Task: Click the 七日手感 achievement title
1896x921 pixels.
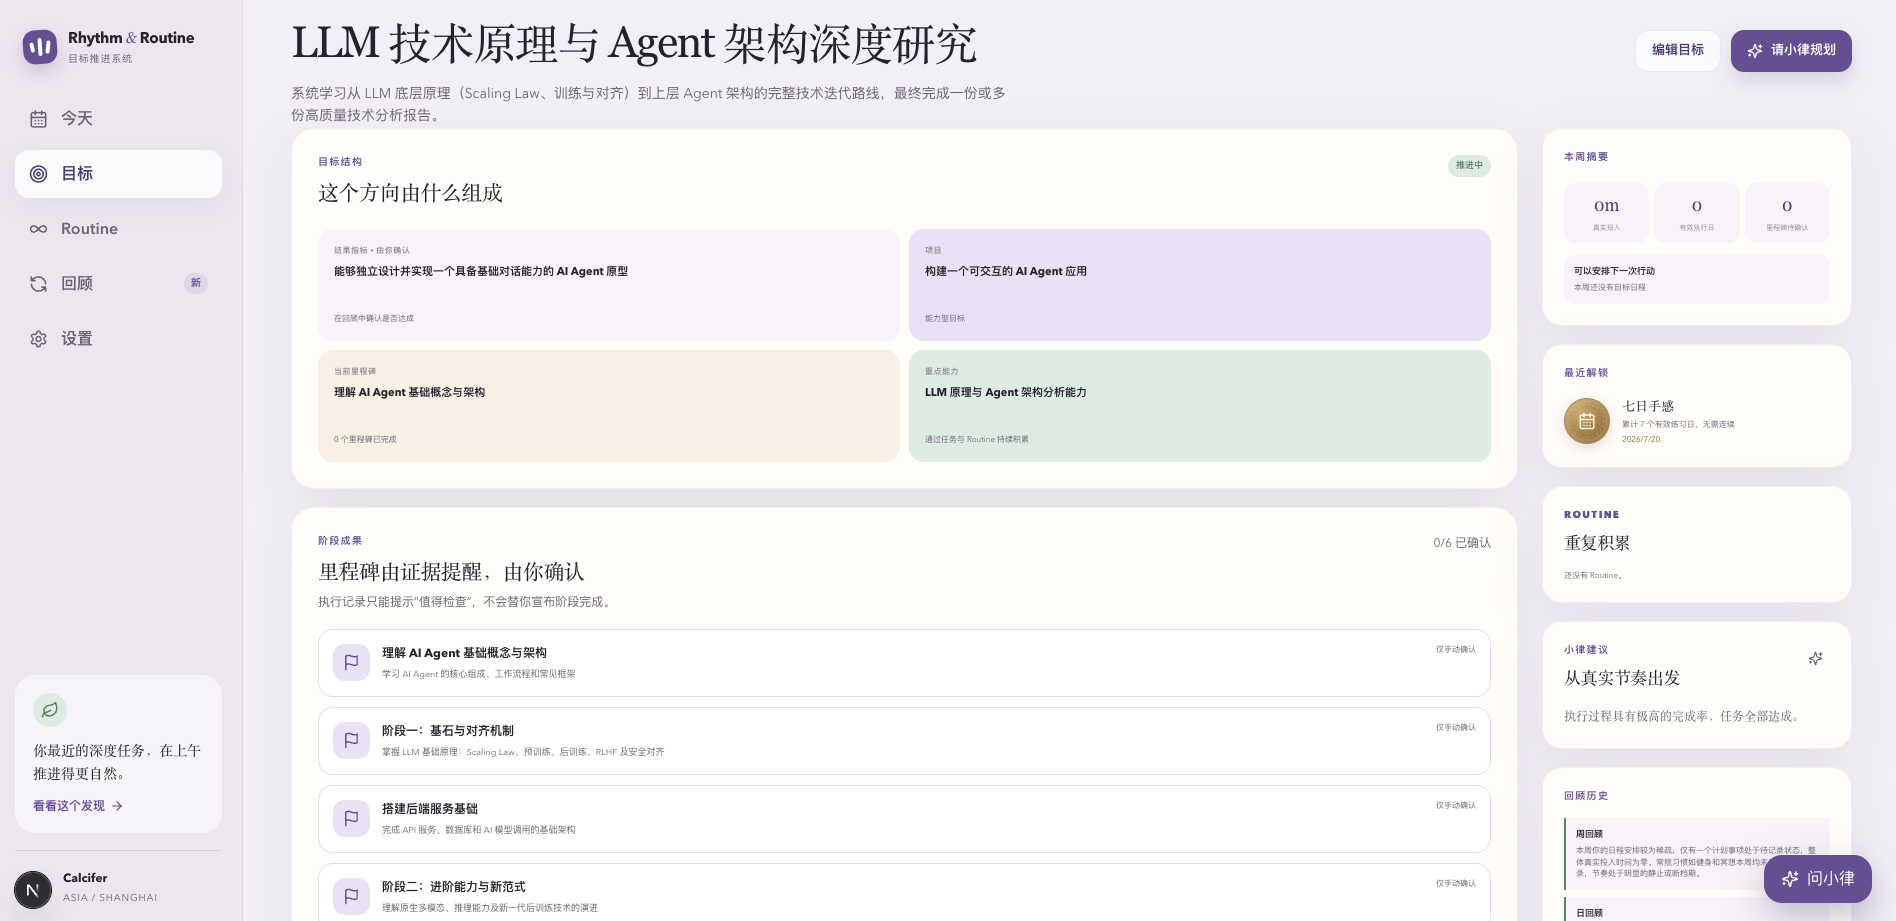Action: [x=1647, y=406]
